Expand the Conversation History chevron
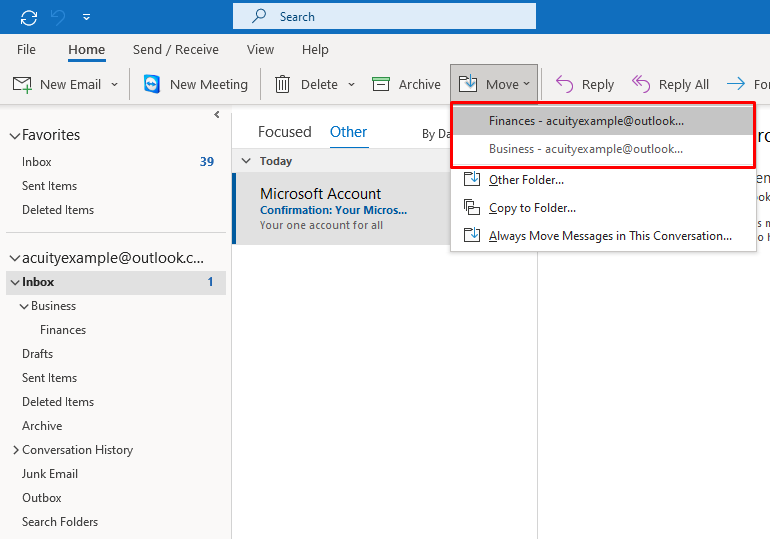 [15, 450]
